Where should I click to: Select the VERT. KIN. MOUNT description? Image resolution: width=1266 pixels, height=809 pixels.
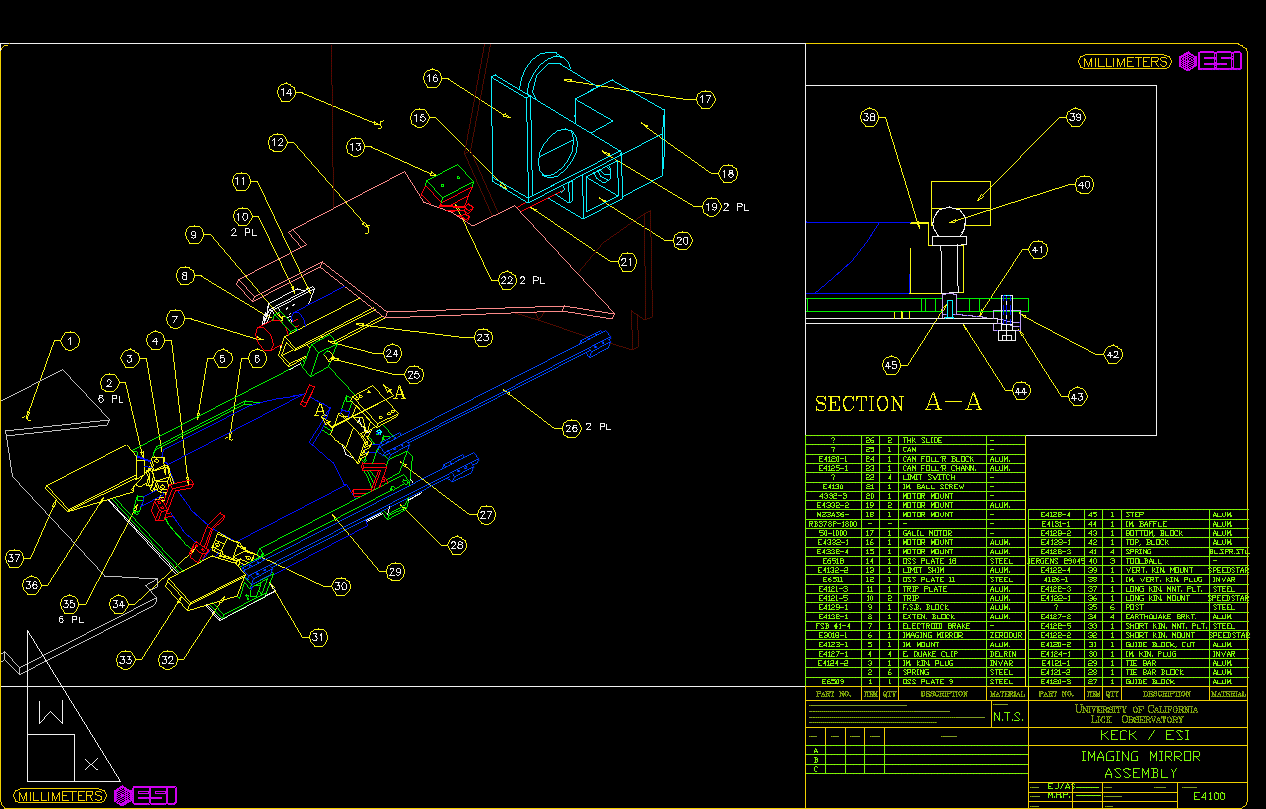(x=1159, y=570)
